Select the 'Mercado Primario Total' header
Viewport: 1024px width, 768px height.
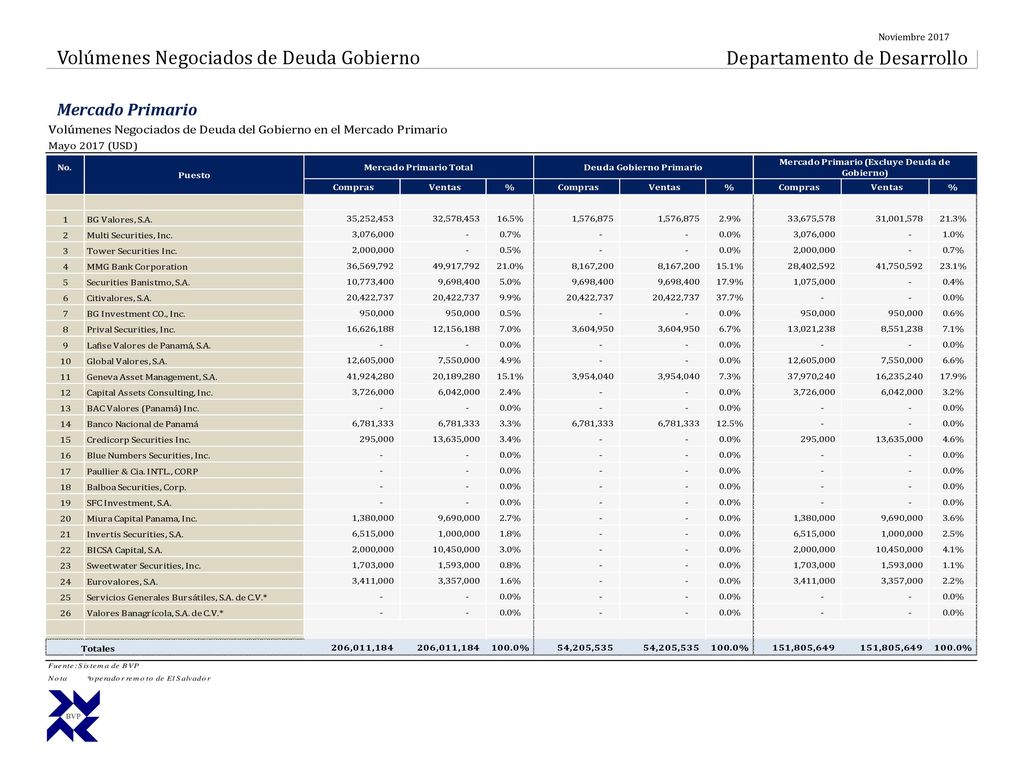tap(418, 167)
